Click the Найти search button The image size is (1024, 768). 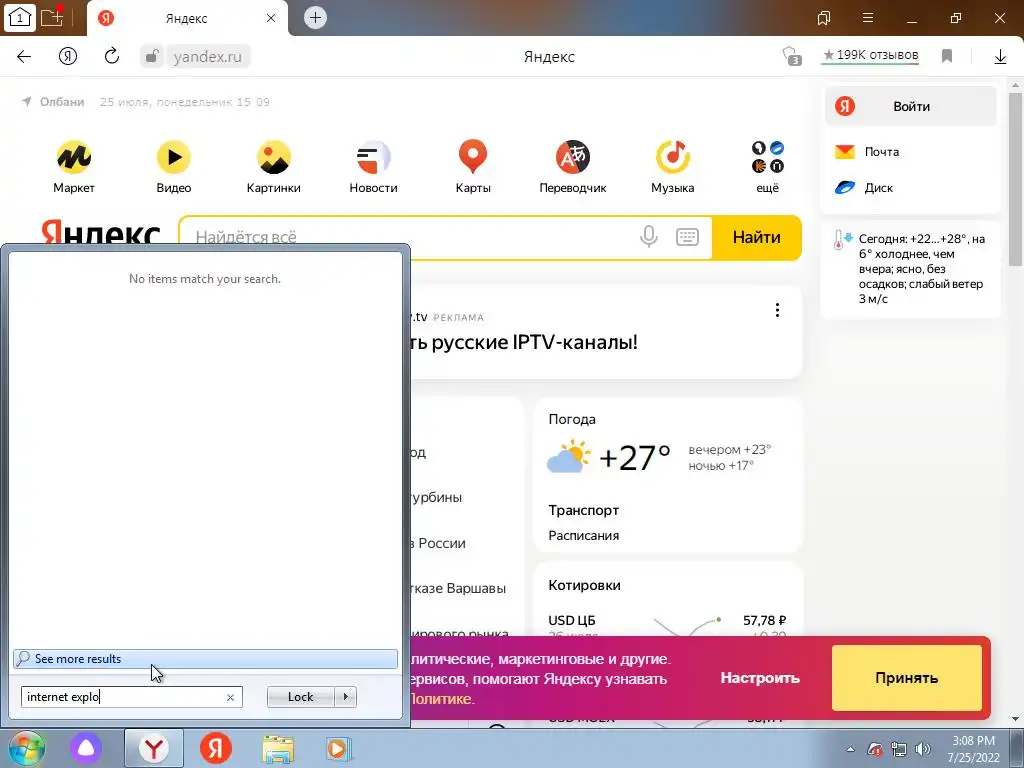(756, 237)
